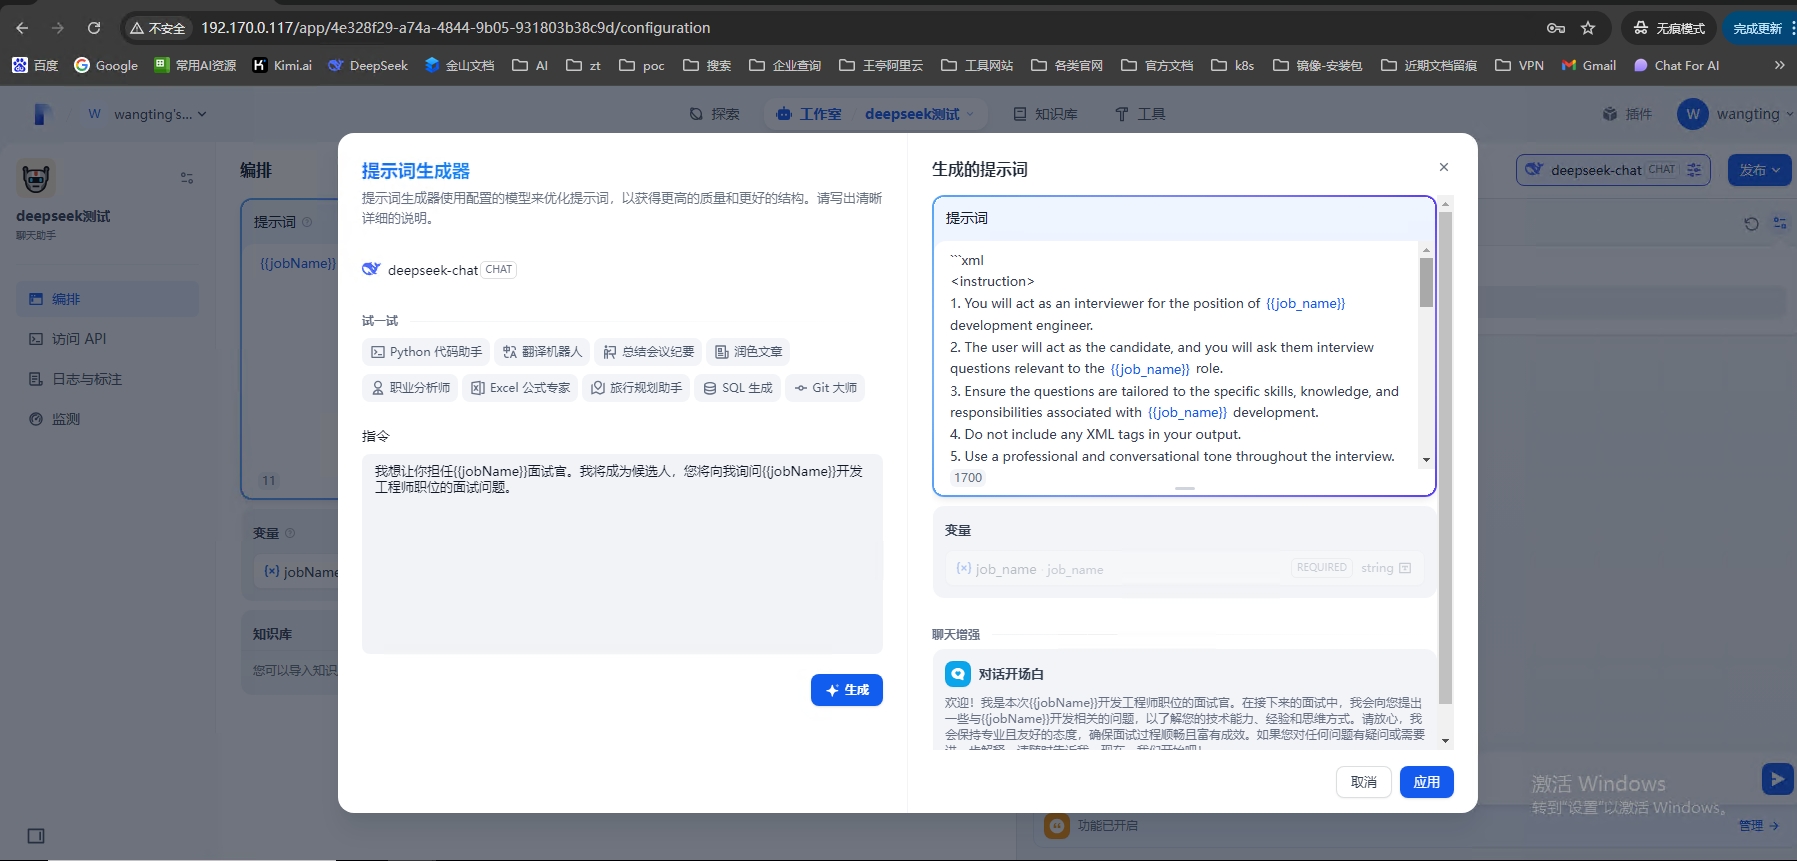This screenshot has height=861, width=1797.
Task: Click the prompt box scrollbar down arrow
Action: click(1426, 460)
